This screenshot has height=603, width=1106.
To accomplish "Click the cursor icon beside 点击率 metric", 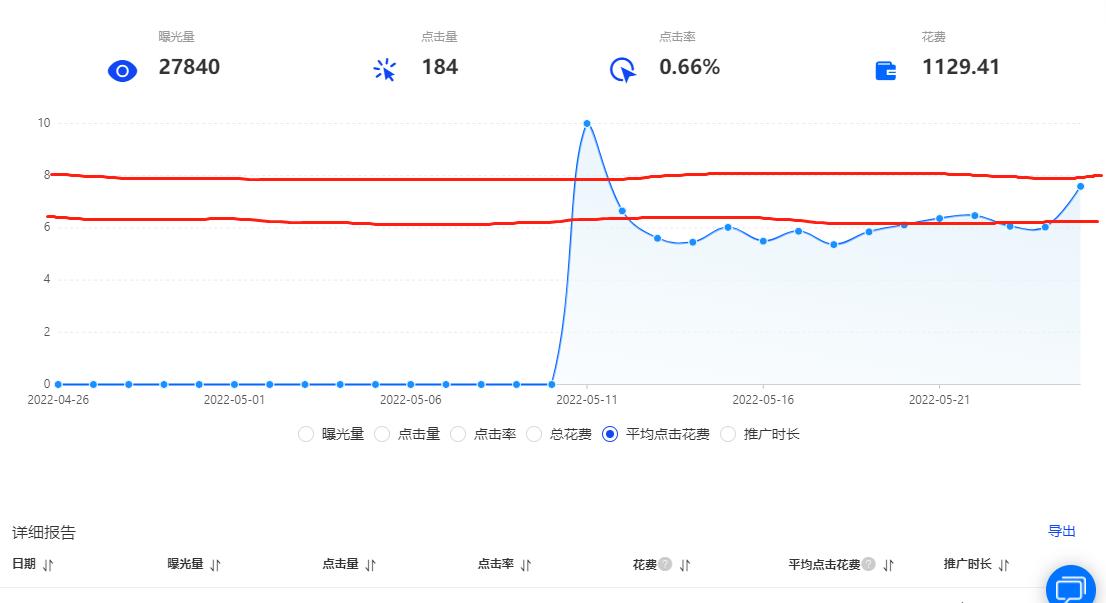I will [621, 70].
